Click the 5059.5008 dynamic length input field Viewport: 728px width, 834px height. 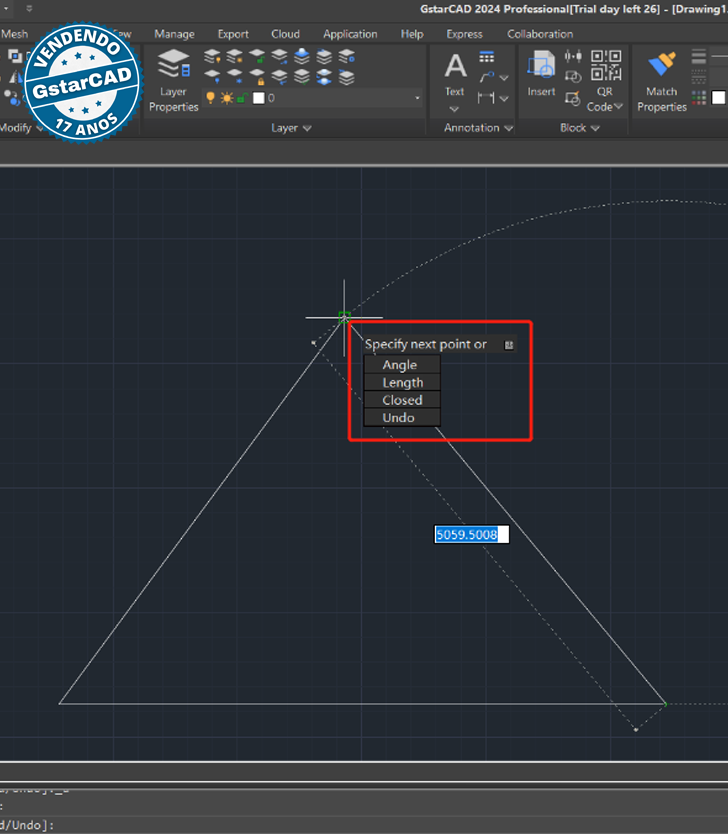click(x=472, y=535)
